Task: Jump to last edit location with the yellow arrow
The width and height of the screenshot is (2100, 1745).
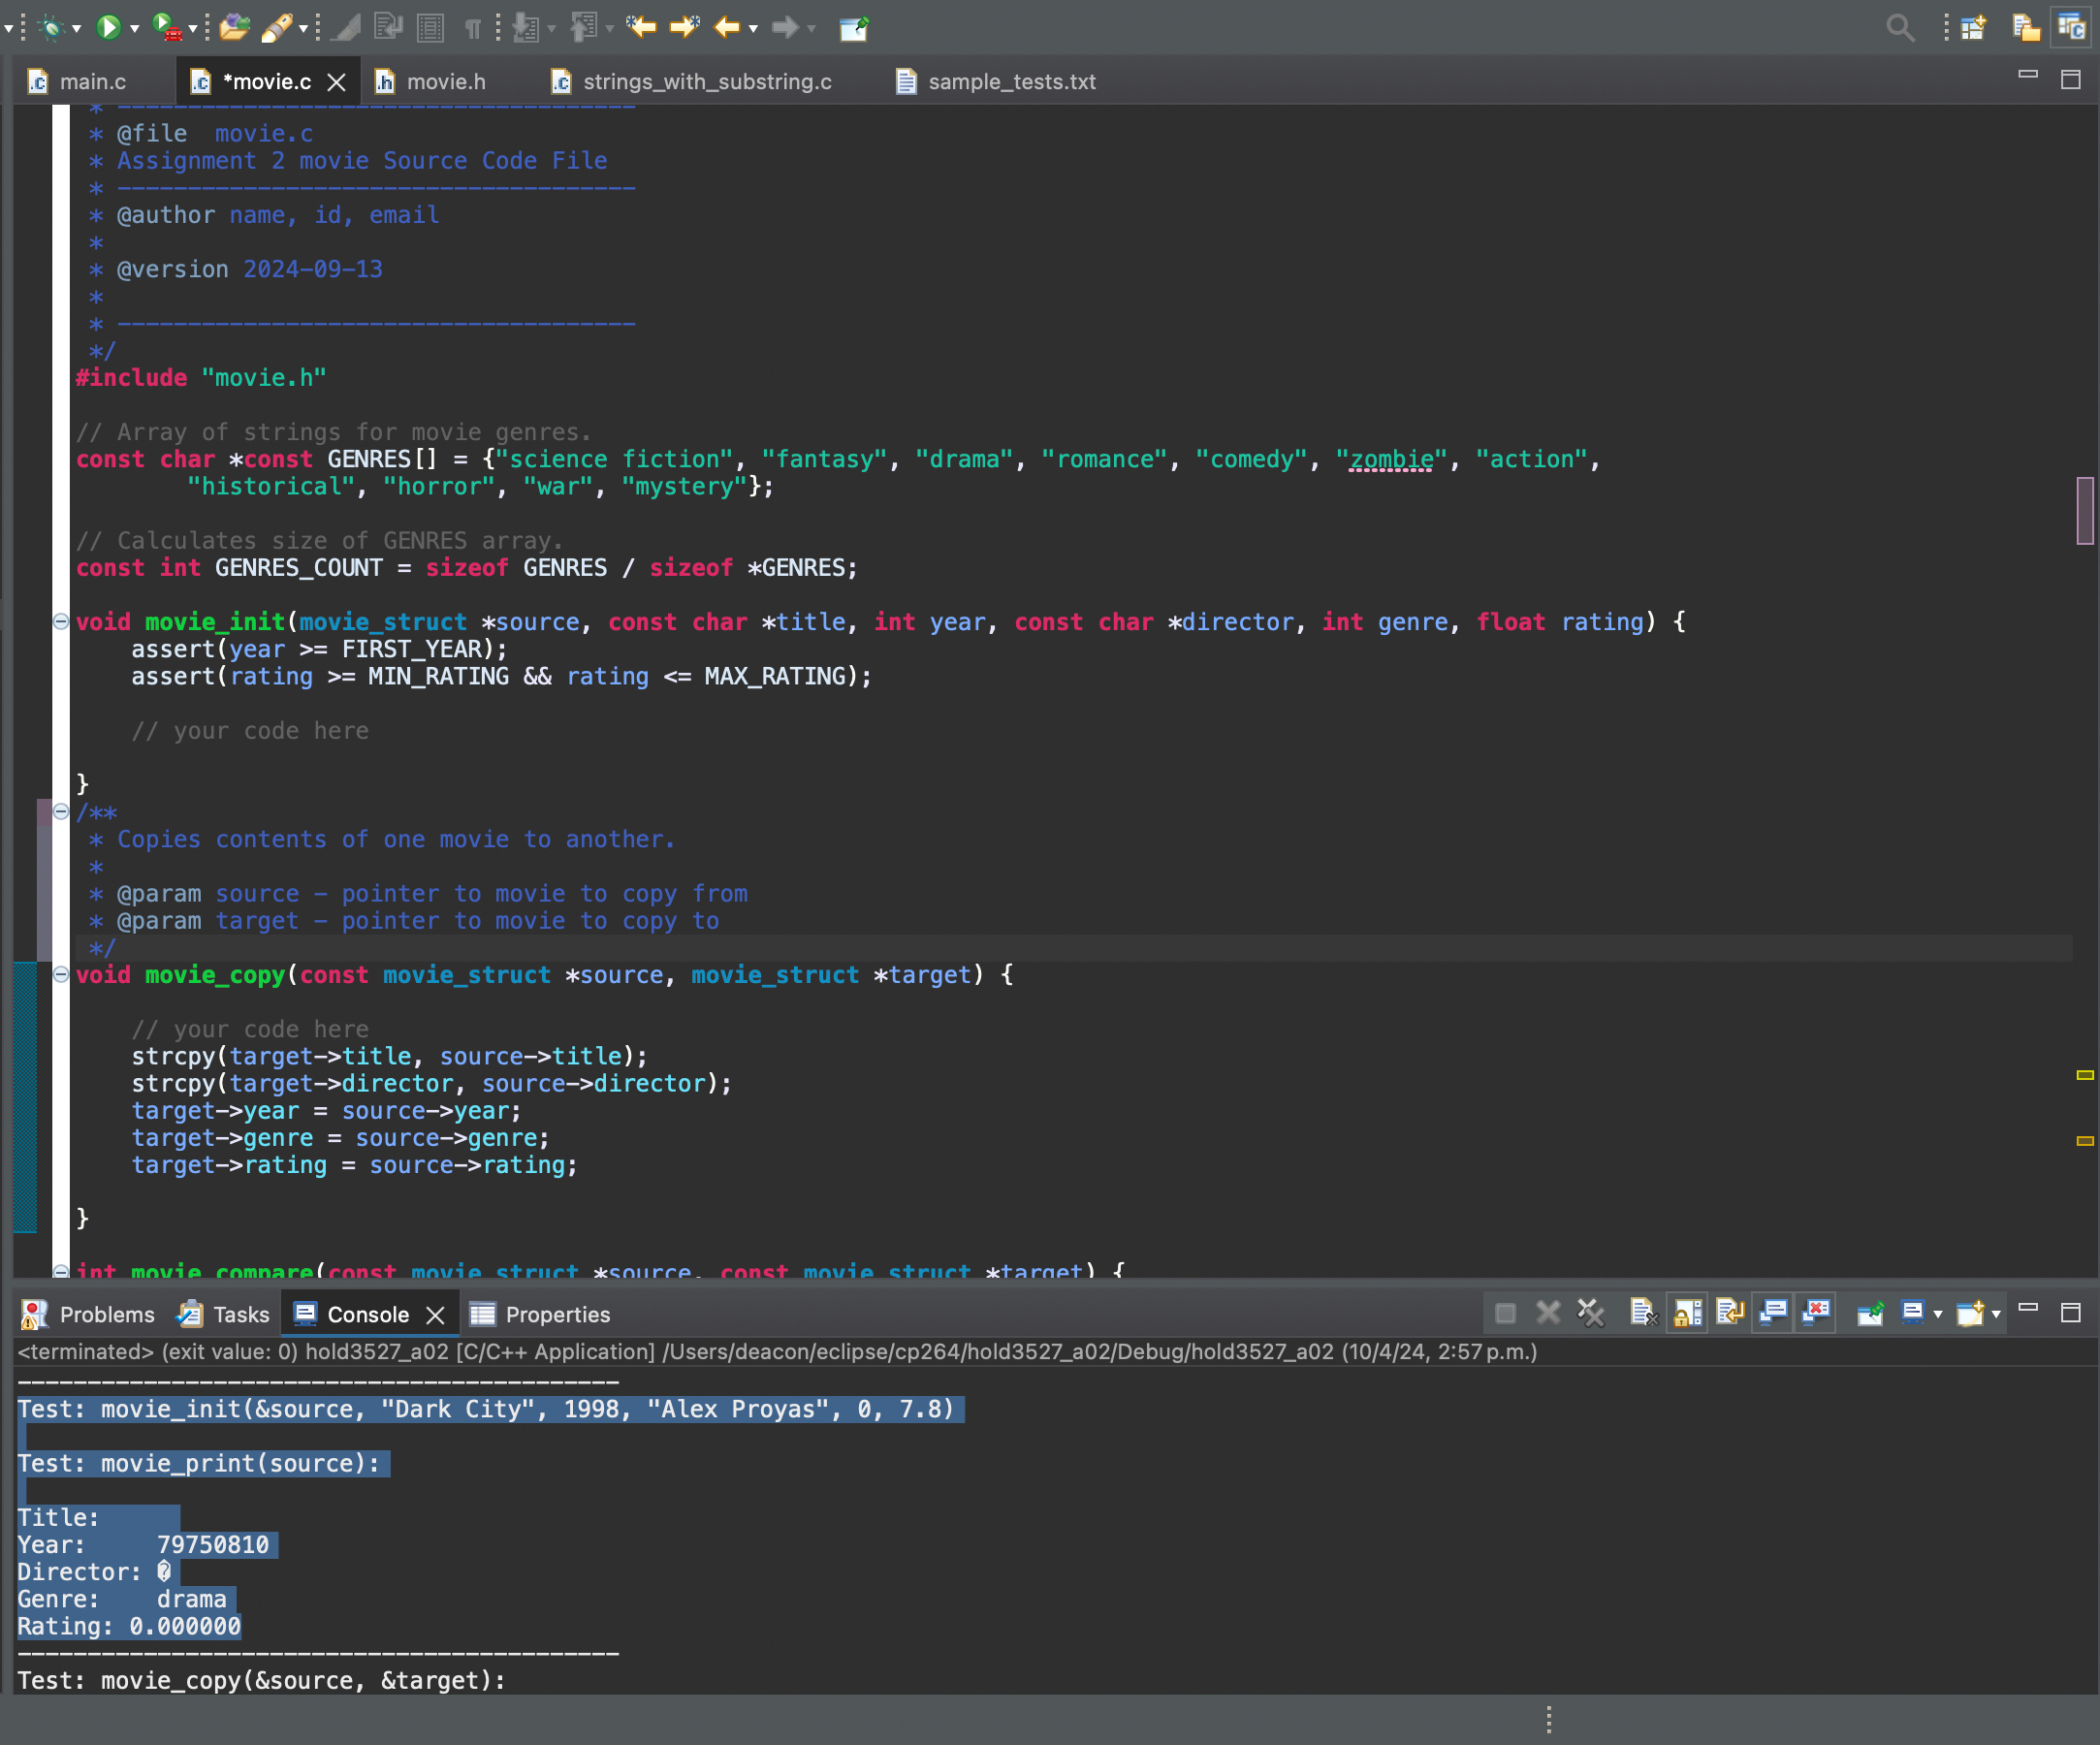Action: [642, 27]
